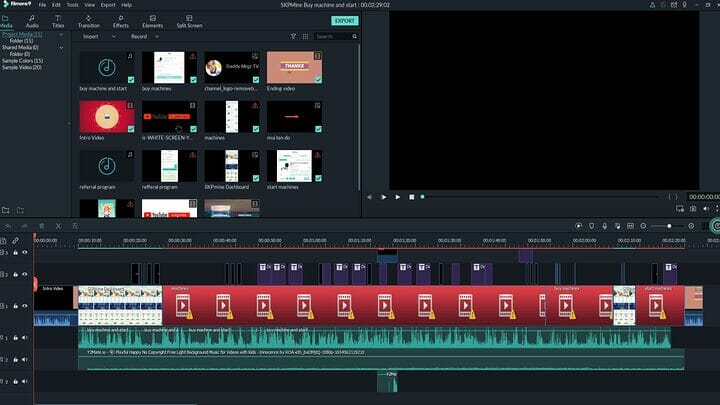Viewport: 720px width, 405px height.
Task: Click the teal EXPORT button
Action: tap(344, 21)
